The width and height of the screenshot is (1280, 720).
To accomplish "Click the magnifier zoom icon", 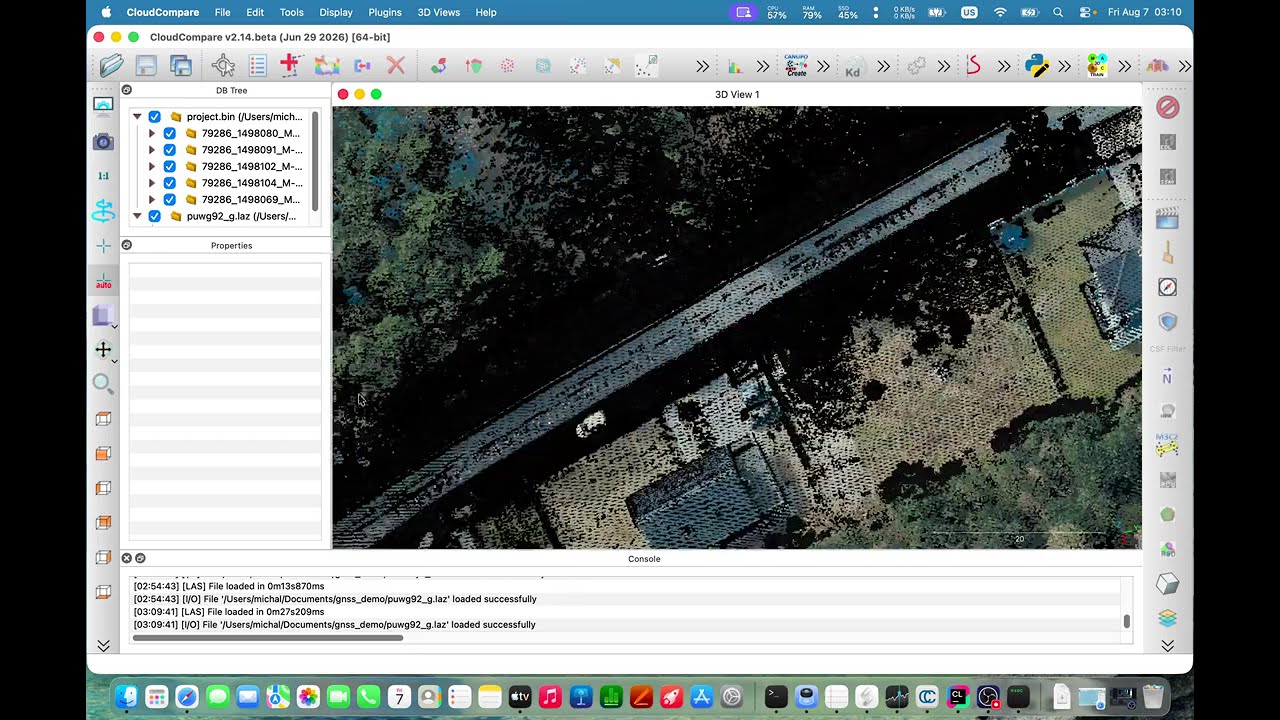I will click(x=103, y=384).
